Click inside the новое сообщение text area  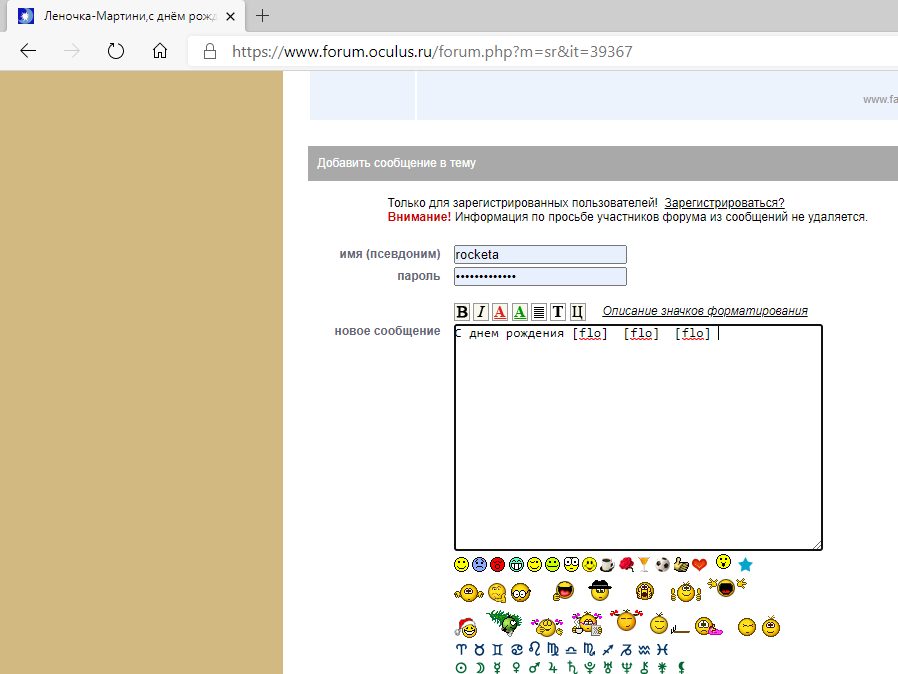(638, 440)
